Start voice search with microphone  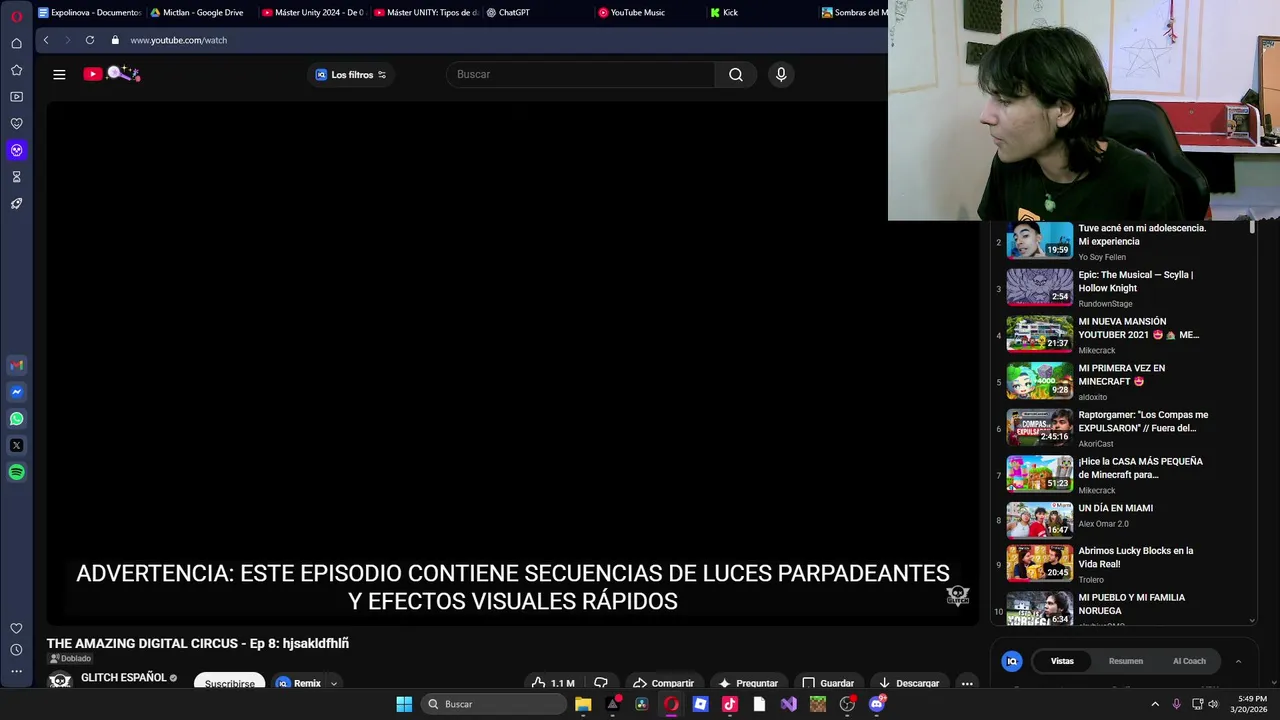click(781, 74)
